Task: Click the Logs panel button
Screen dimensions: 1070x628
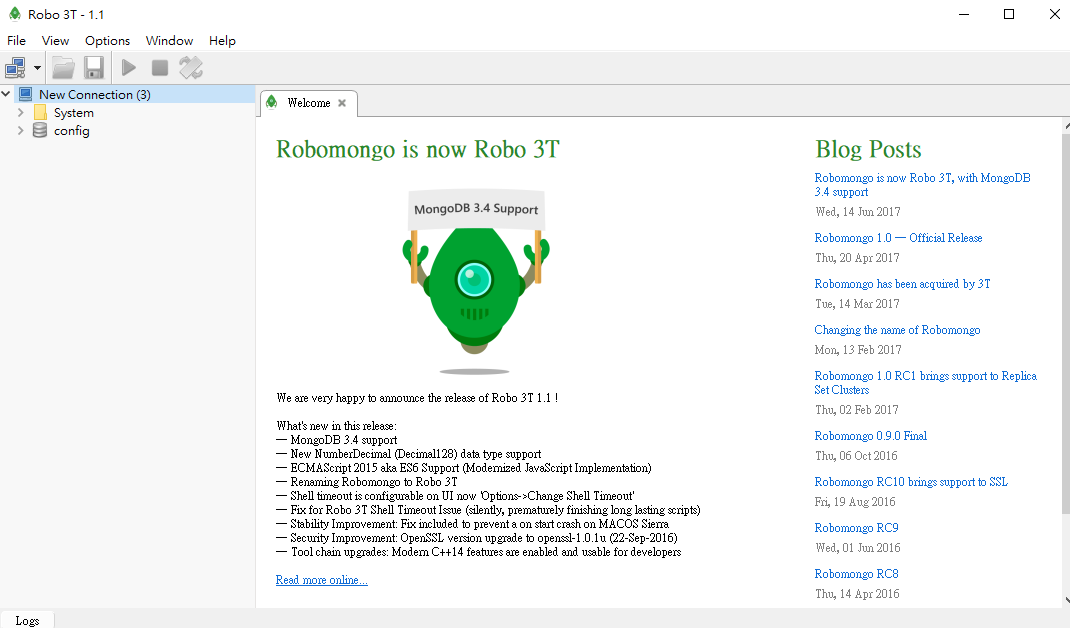Action: 27,620
